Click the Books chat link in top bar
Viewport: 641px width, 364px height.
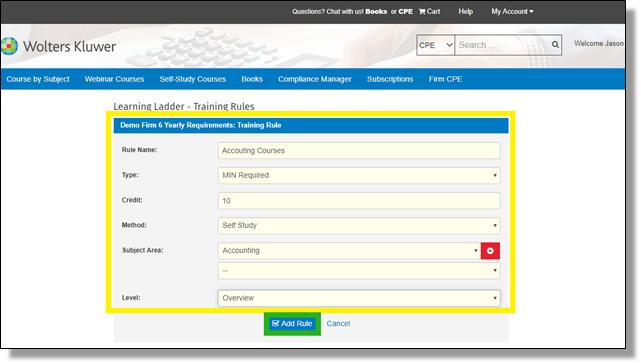(x=376, y=11)
